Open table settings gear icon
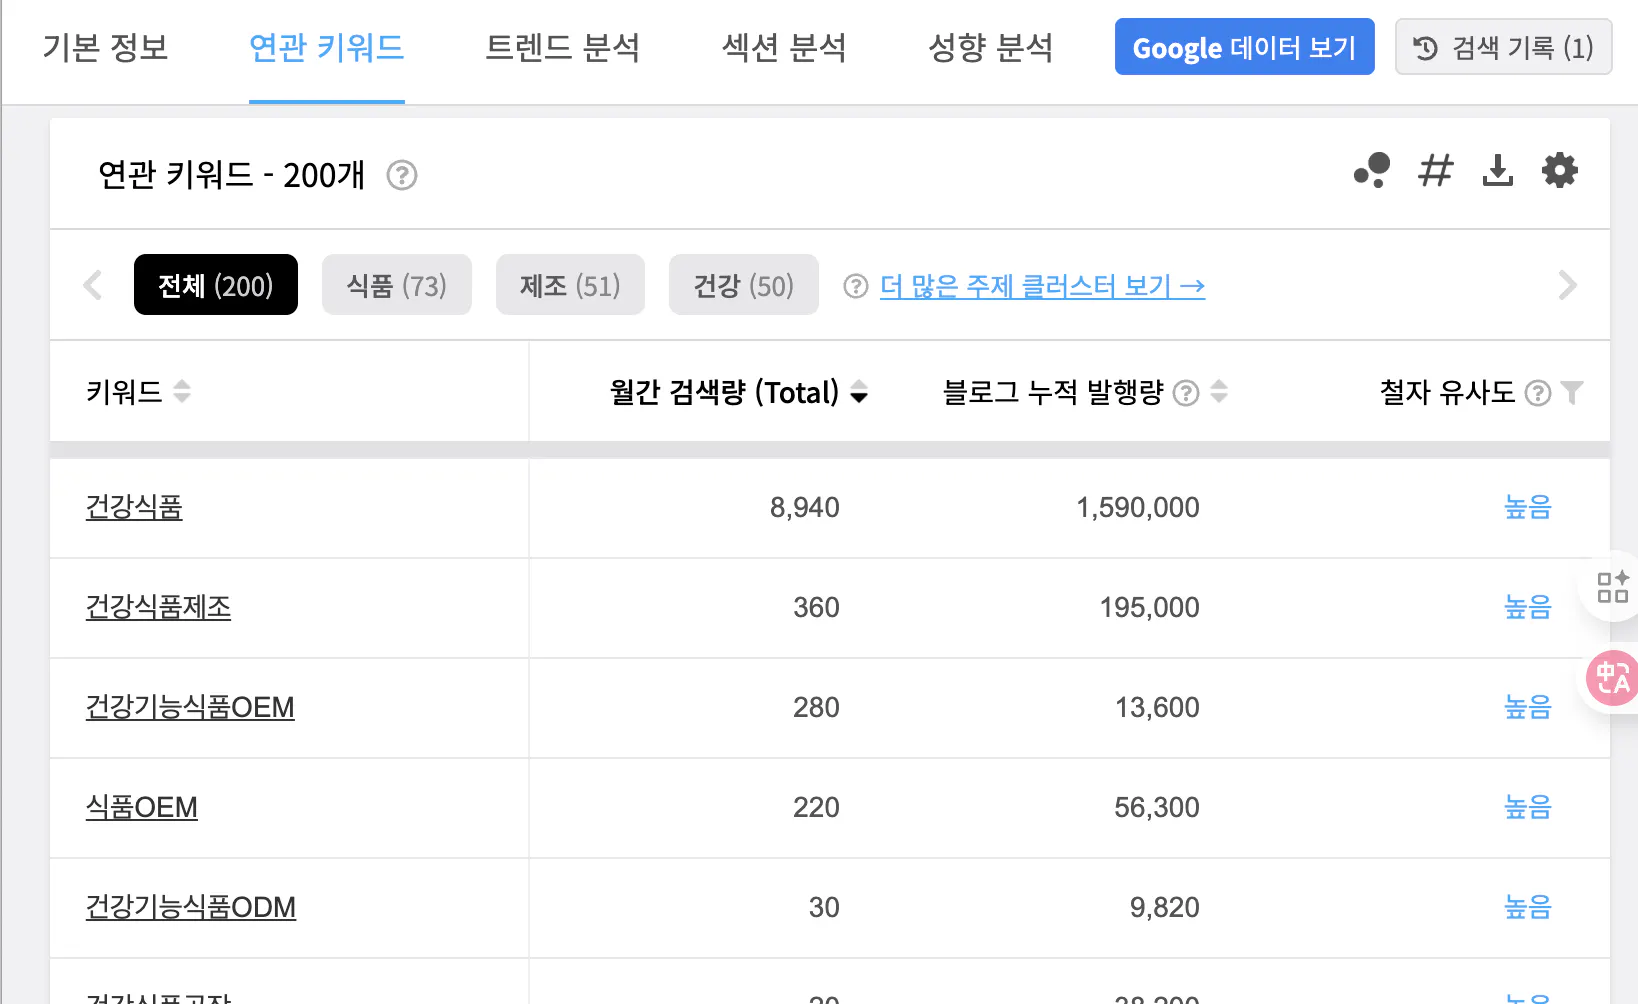This screenshot has height=1004, width=1638. 1559,171
